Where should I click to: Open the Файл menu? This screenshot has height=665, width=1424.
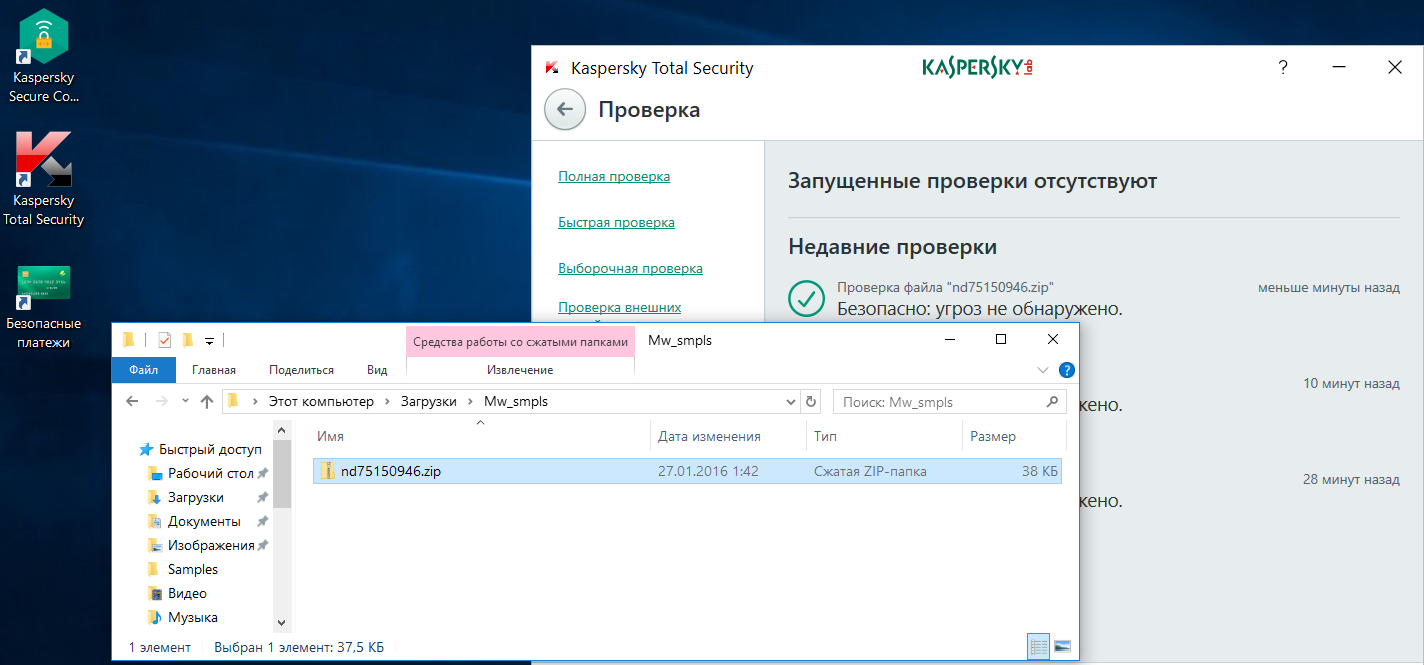(144, 370)
